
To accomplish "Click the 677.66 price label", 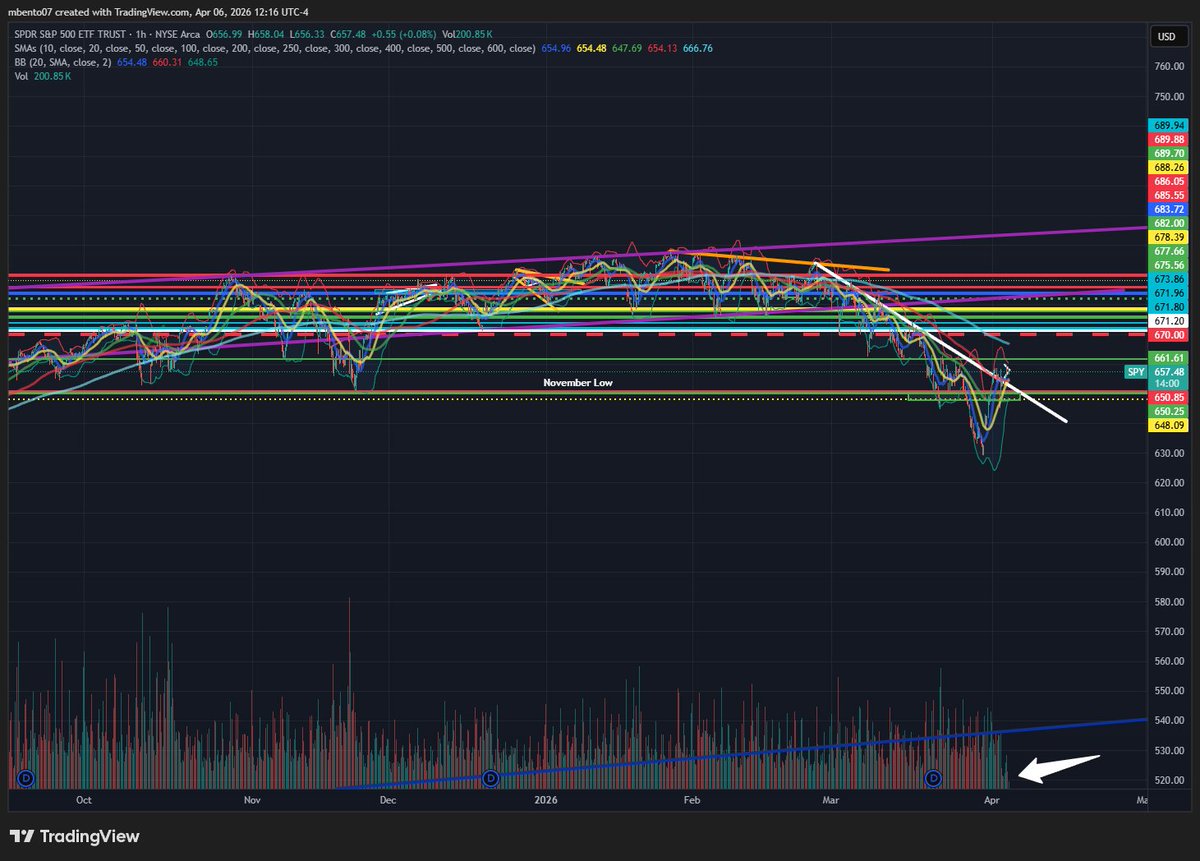I will 1169,251.
